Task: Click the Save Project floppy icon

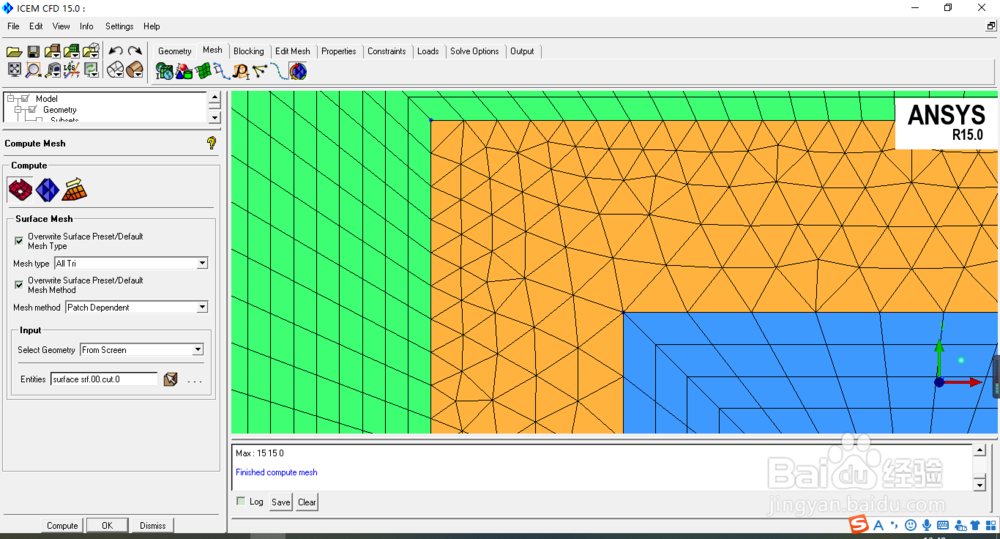Action: click(33, 51)
